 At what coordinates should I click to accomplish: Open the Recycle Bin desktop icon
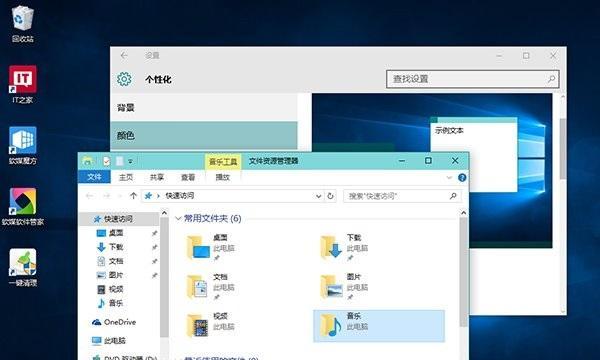[x=23, y=24]
